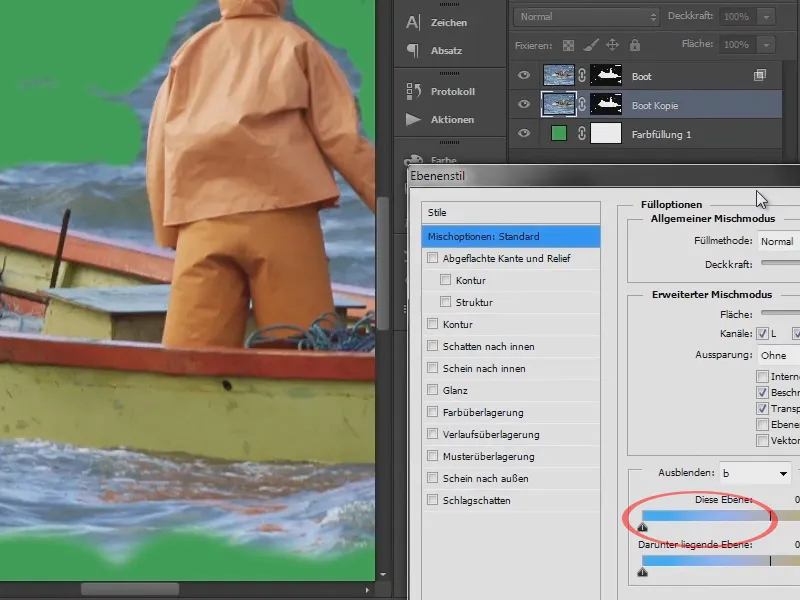
Task: Click the Boot layer mask thumbnail
Action: tap(606, 76)
